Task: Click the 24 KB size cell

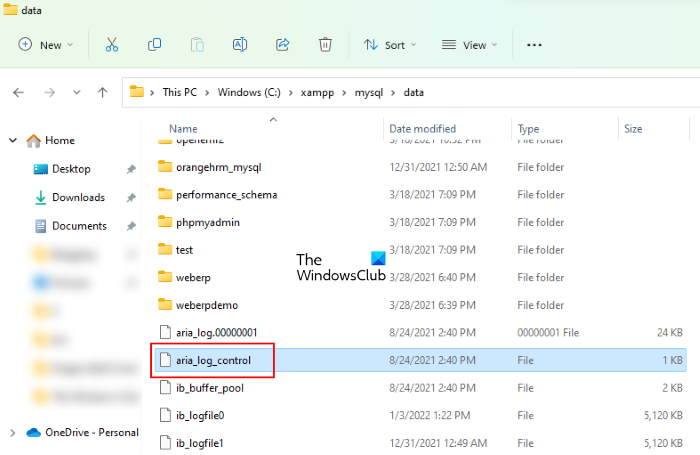Action: coord(670,333)
